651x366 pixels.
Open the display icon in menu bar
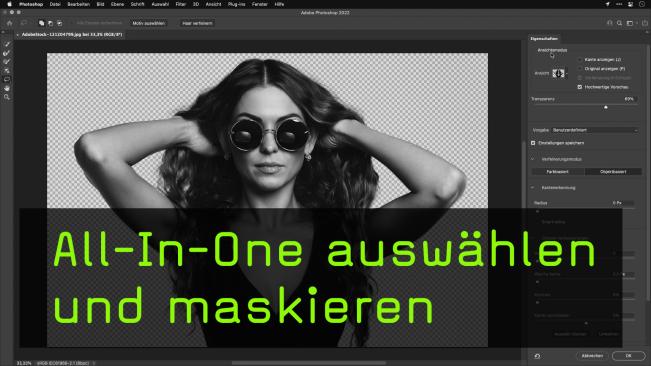tap(630, 4)
